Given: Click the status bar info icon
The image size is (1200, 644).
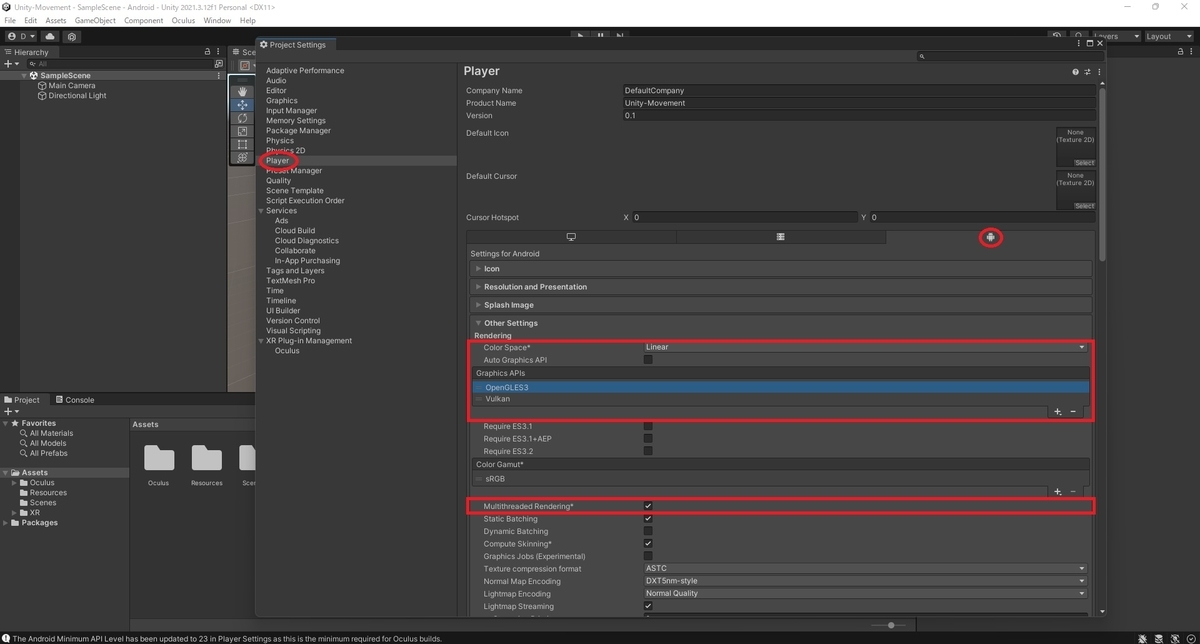Looking at the screenshot, I should (x=6, y=638).
